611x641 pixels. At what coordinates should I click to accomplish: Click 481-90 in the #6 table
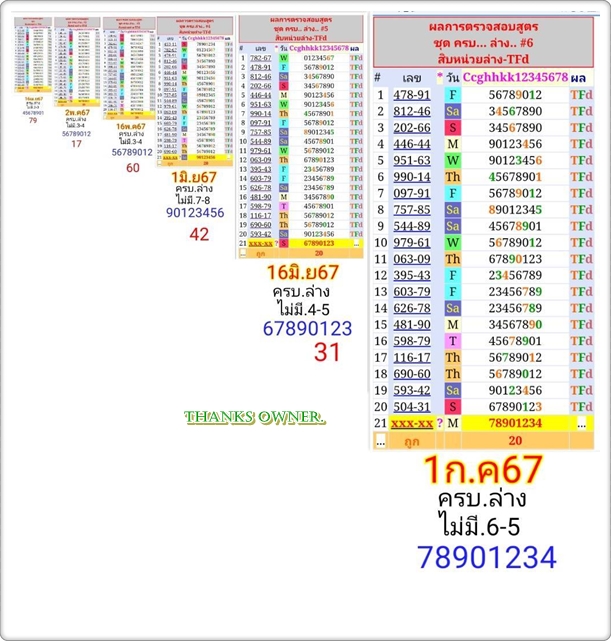tap(412, 325)
